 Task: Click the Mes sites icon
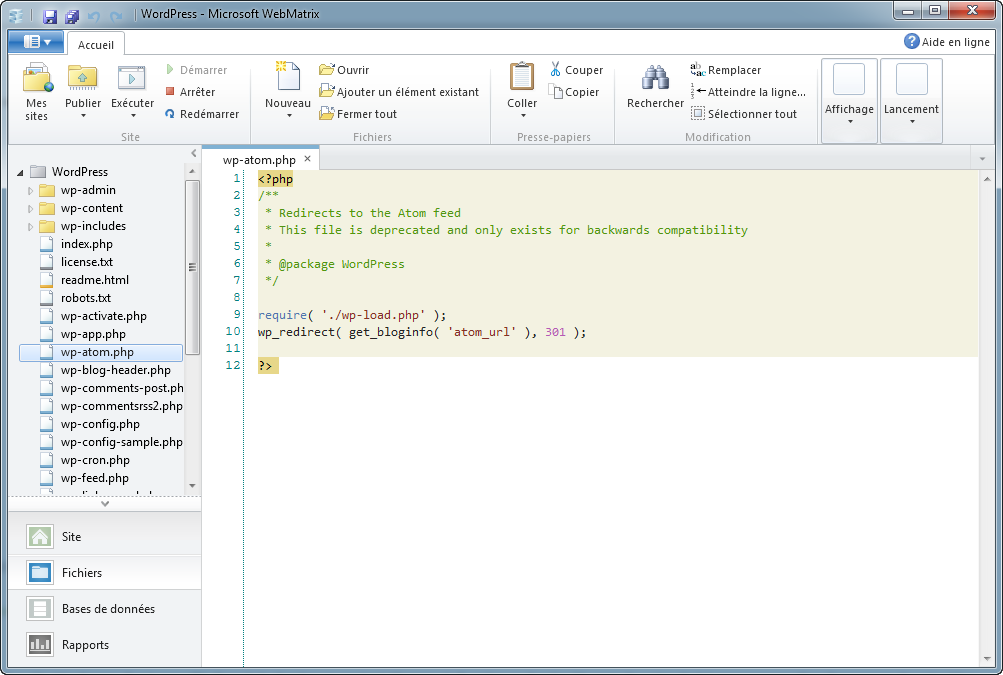[37, 78]
